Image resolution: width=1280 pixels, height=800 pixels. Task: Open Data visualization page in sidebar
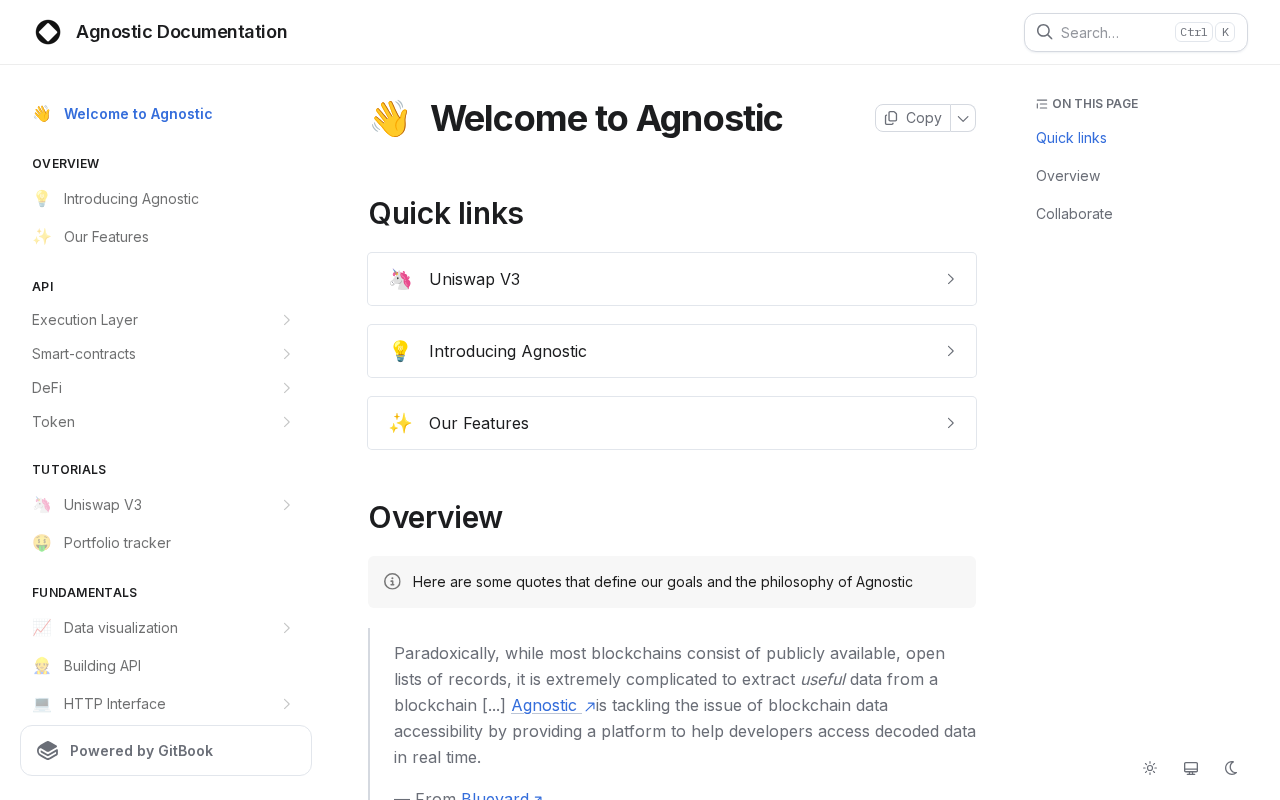coord(121,628)
